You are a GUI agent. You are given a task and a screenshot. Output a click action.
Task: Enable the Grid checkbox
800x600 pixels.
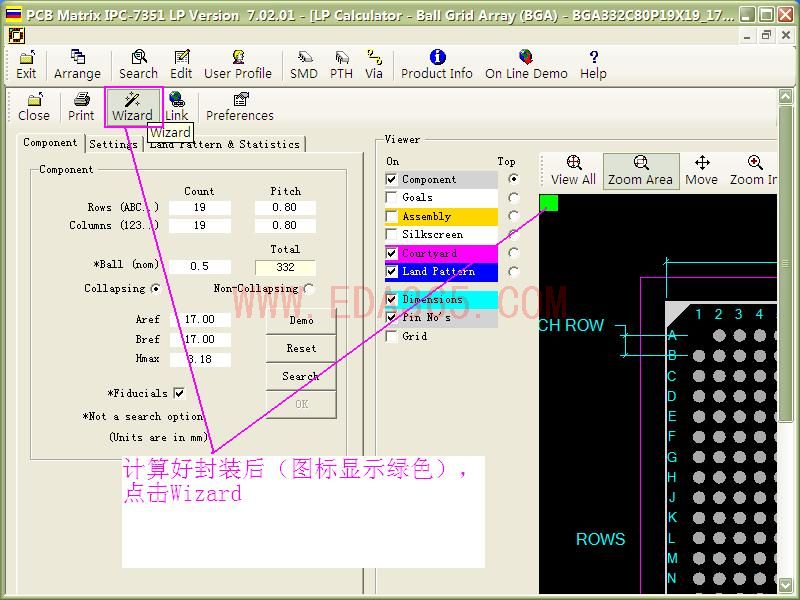[x=391, y=336]
